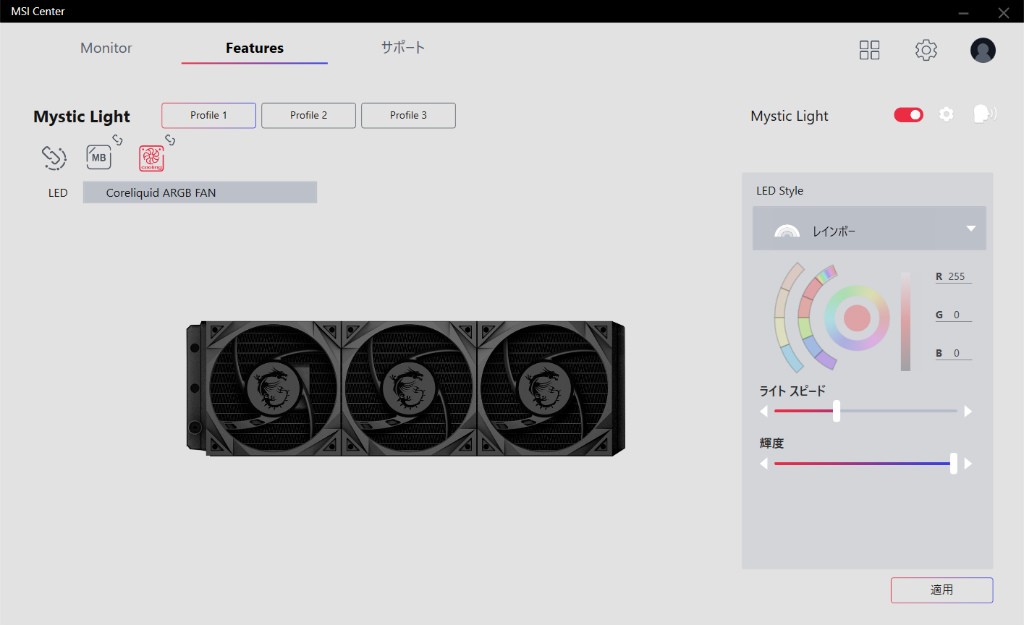Select Profile 2
The height and width of the screenshot is (625, 1024).
(308, 115)
